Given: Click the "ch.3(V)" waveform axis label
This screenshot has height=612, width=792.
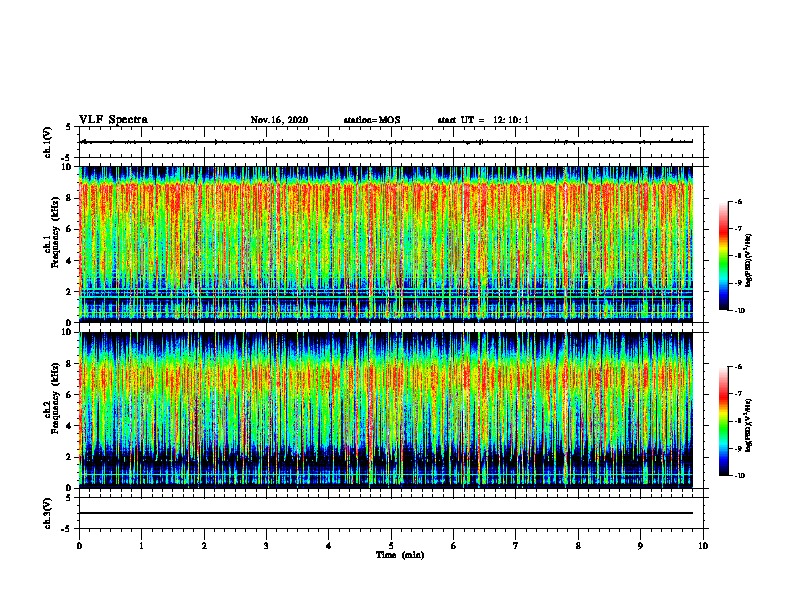Looking at the screenshot, I should click(48, 513).
